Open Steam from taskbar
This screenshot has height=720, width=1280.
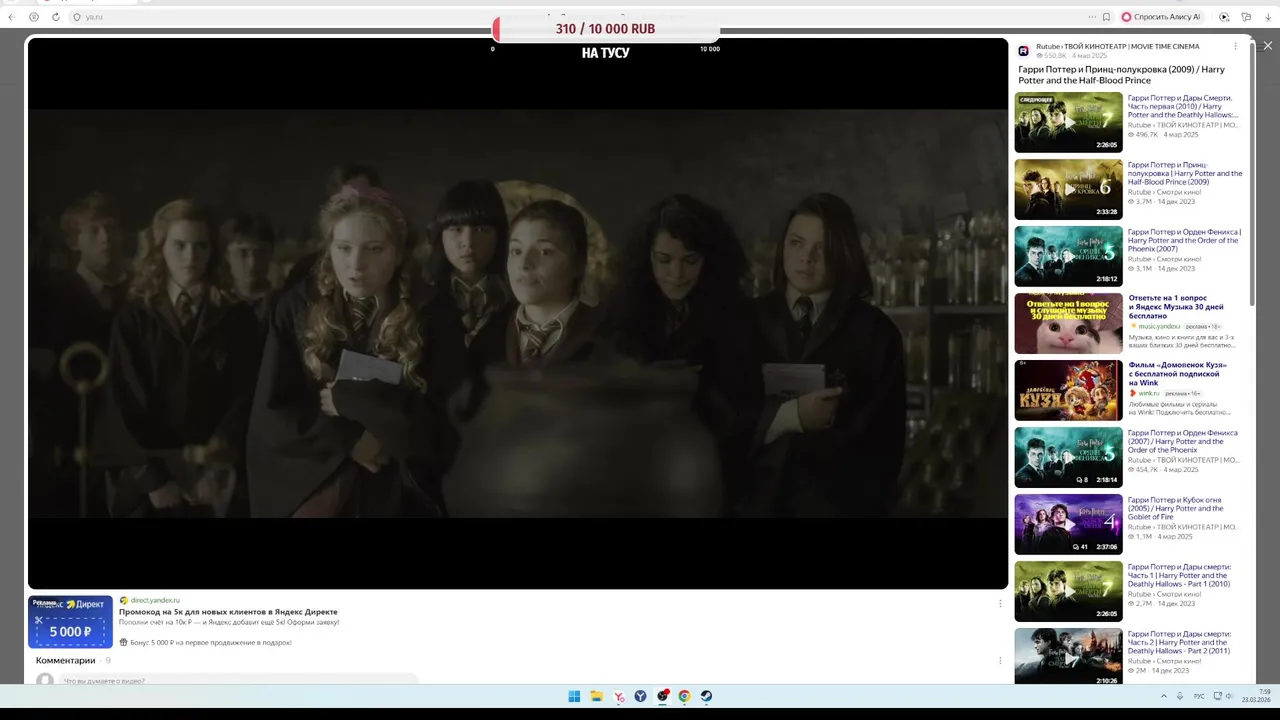click(x=706, y=696)
